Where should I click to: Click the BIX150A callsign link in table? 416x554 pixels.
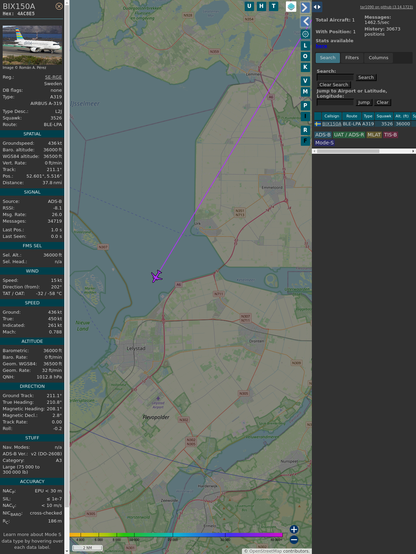point(332,124)
